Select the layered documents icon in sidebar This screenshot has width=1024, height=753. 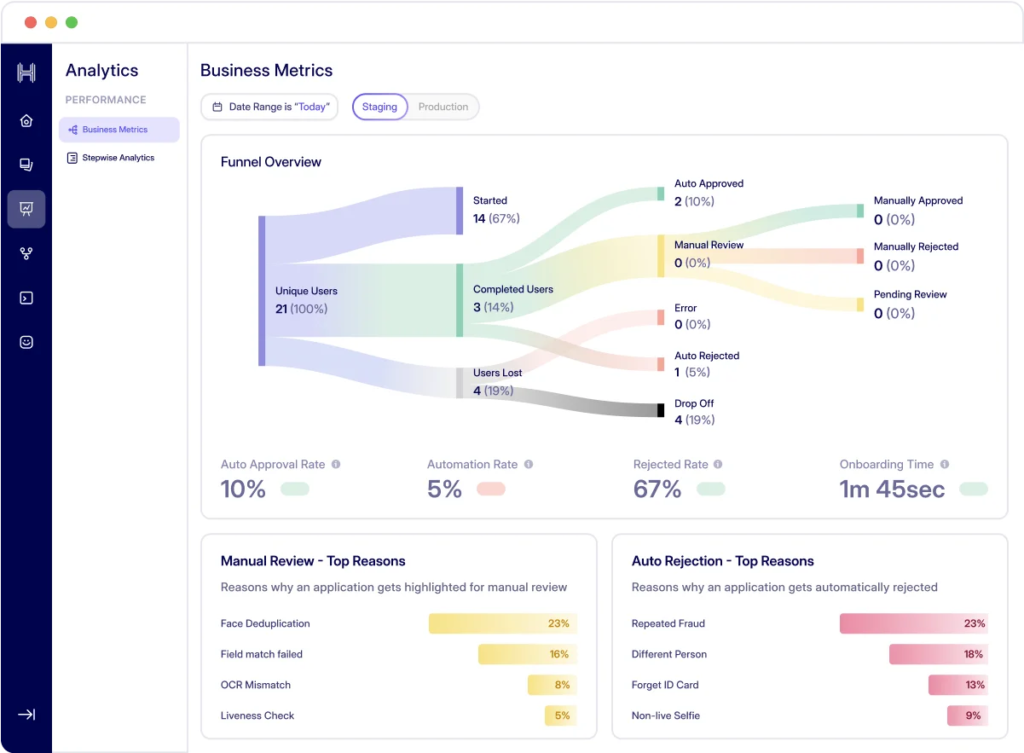[x=26, y=164]
